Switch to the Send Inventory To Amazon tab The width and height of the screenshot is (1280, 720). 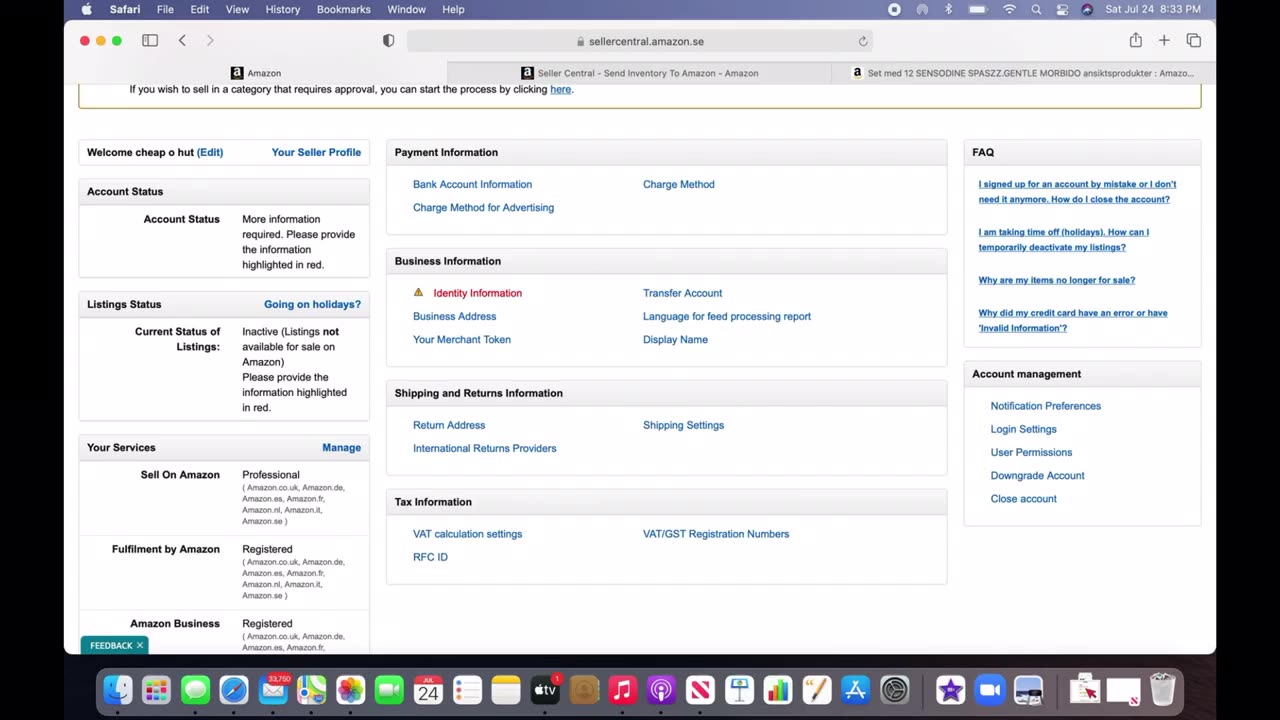point(639,73)
